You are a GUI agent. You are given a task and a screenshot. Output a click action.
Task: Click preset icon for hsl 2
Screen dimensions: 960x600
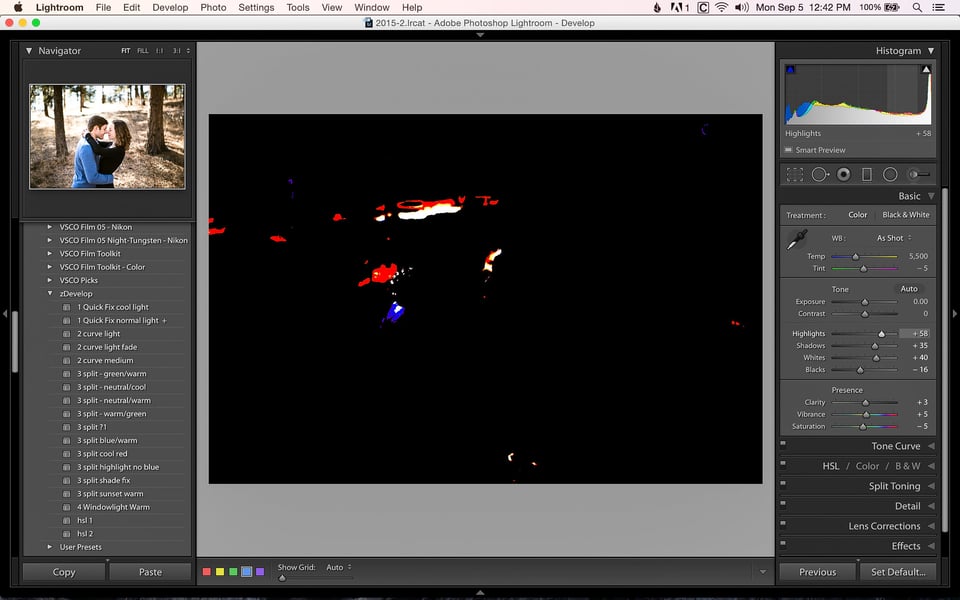click(66, 534)
